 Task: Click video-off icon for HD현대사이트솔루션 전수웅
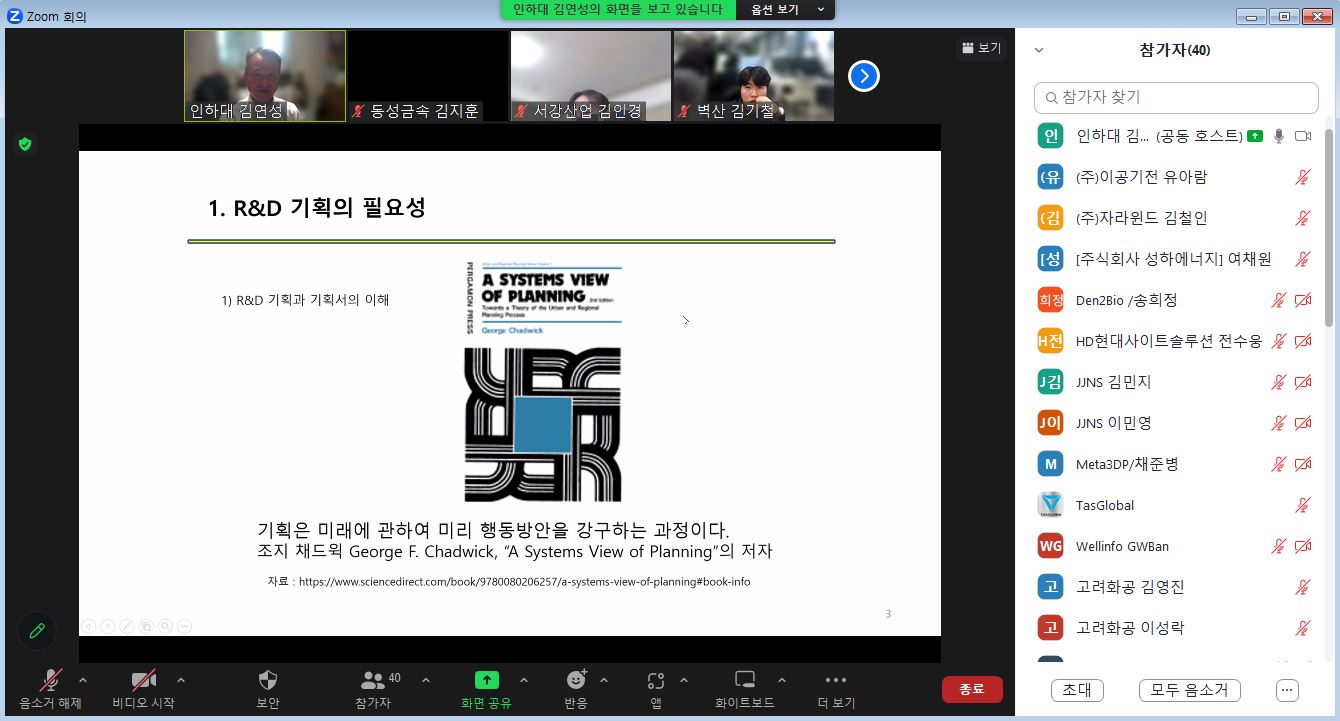[1302, 341]
